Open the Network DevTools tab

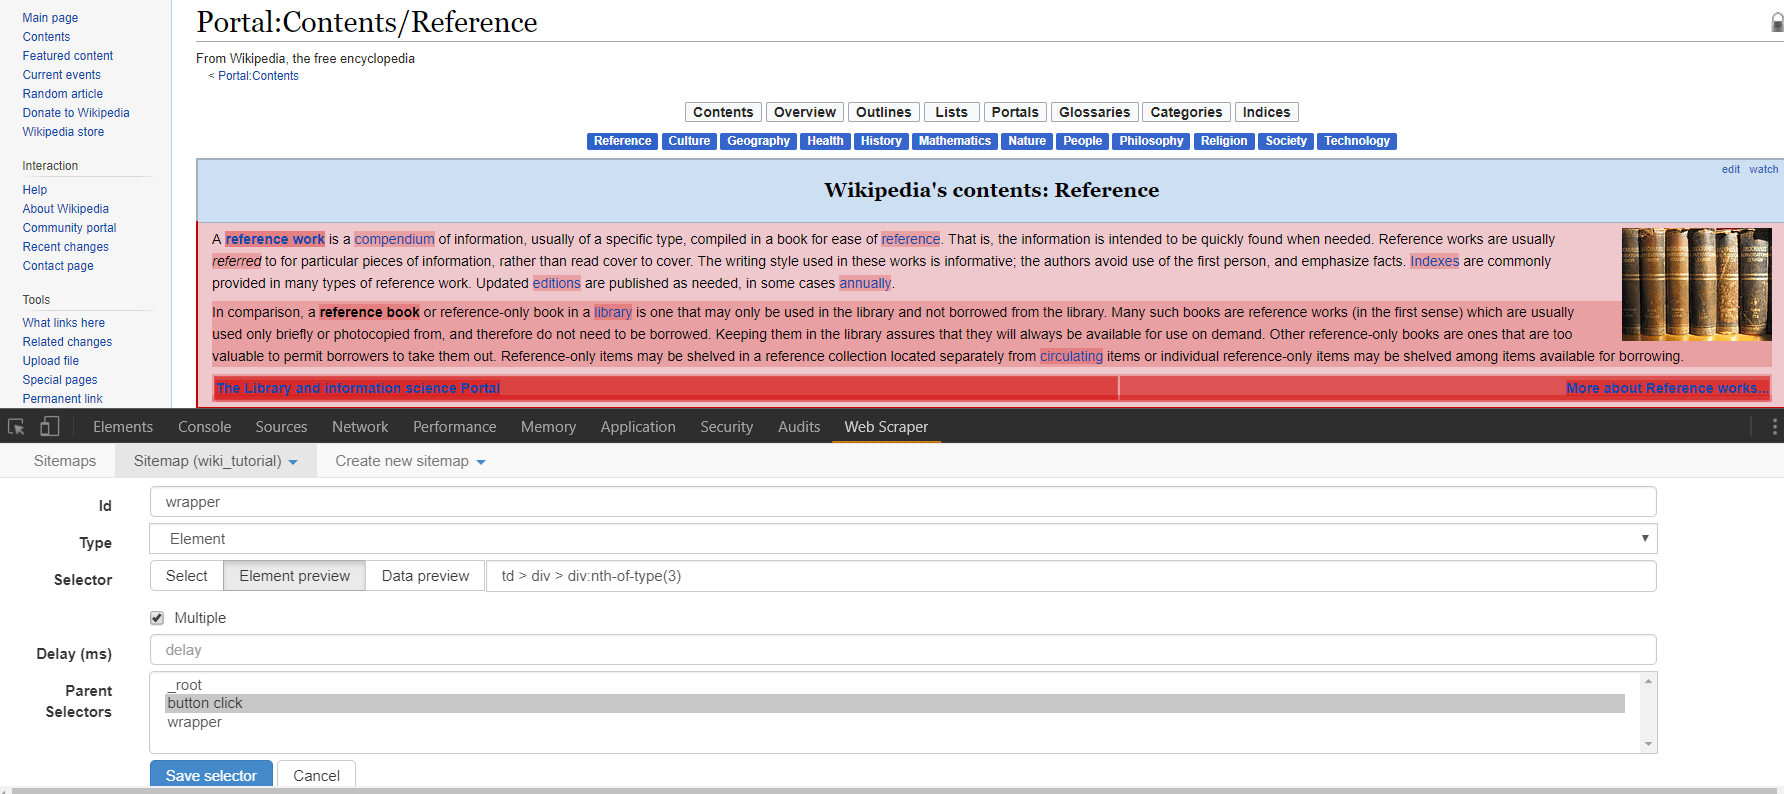click(x=360, y=427)
